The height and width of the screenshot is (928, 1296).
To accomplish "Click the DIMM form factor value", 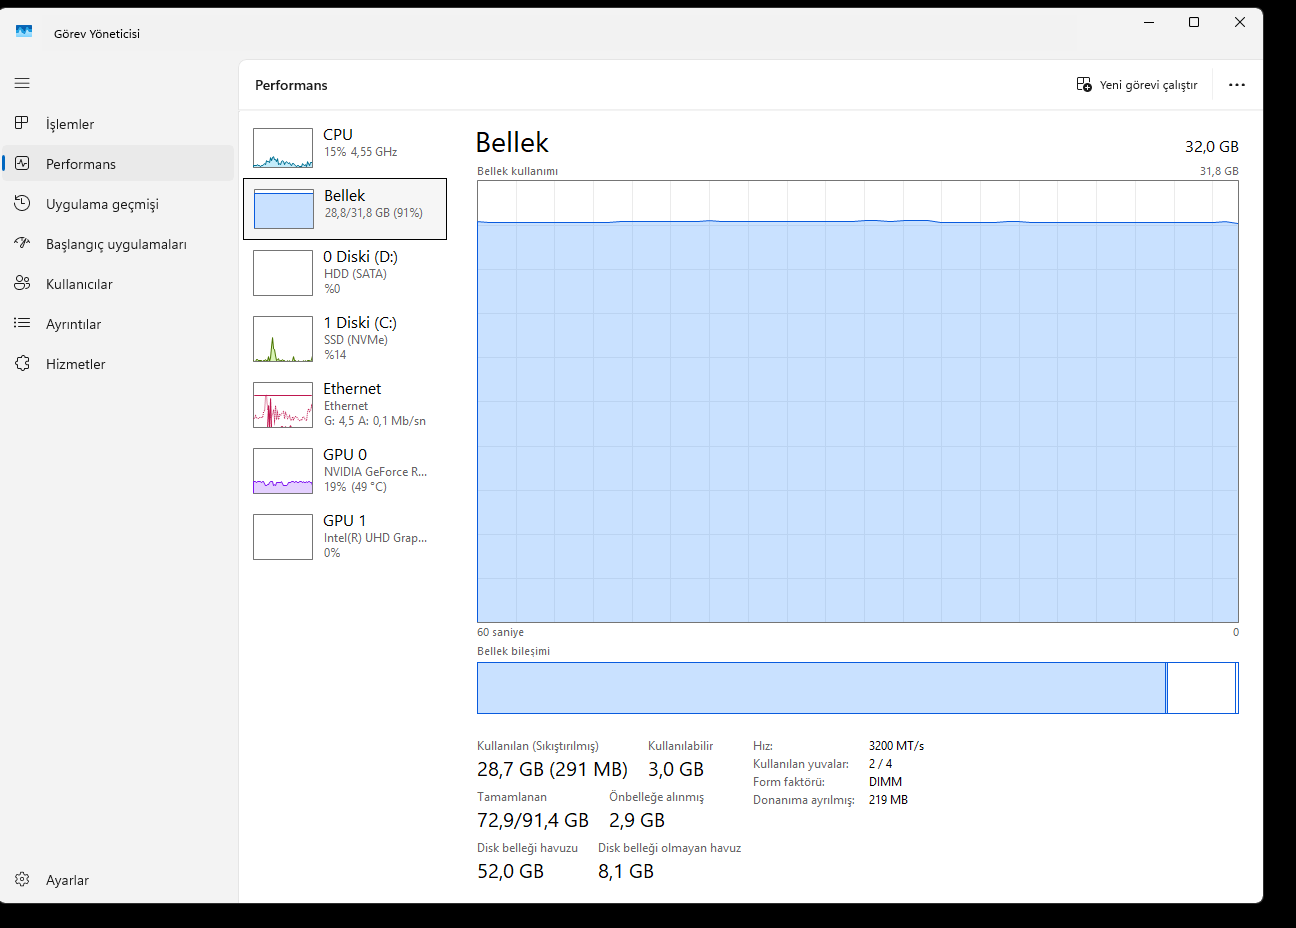I will tap(885, 782).
